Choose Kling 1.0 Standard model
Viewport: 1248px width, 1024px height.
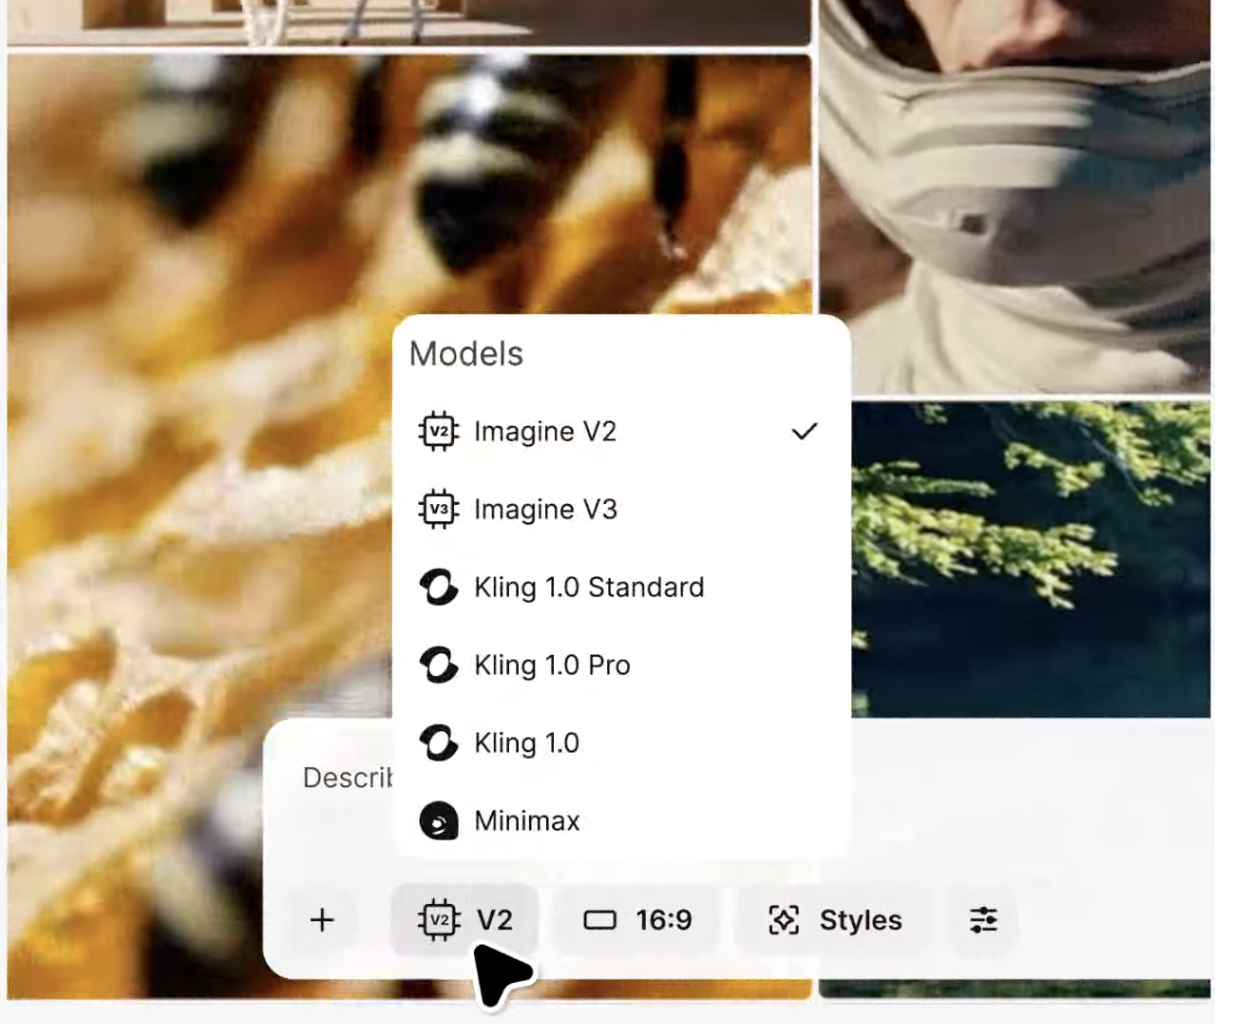point(620,587)
